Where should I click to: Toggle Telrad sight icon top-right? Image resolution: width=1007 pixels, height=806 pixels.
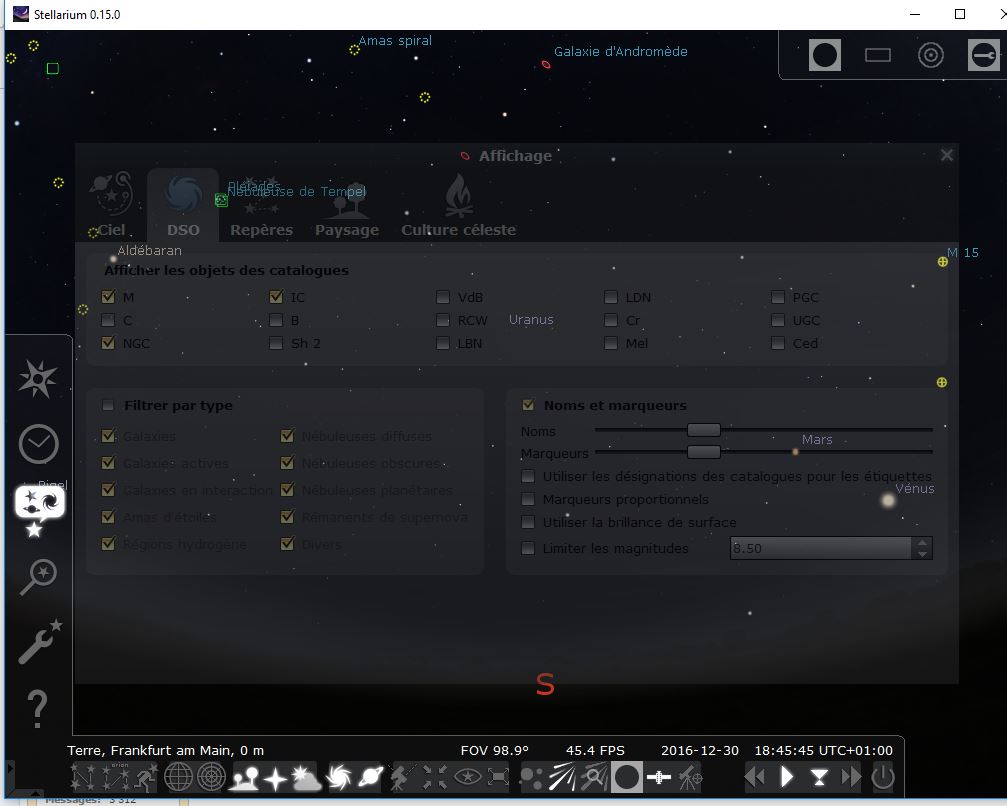tap(931, 55)
